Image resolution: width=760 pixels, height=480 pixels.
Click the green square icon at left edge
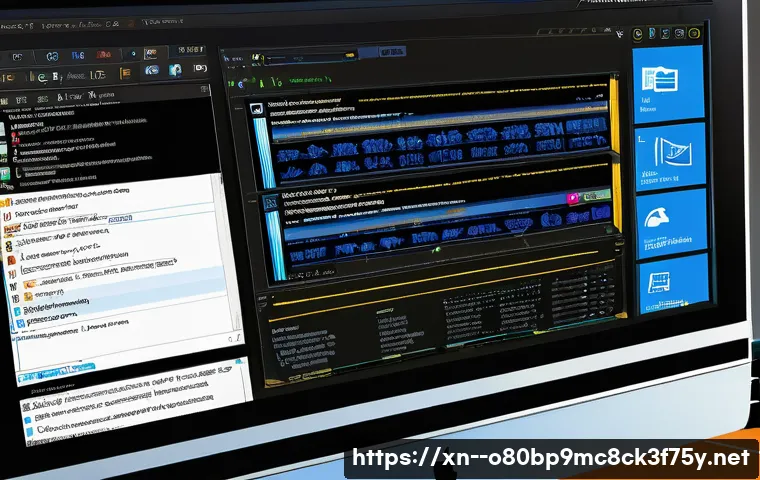point(4,174)
